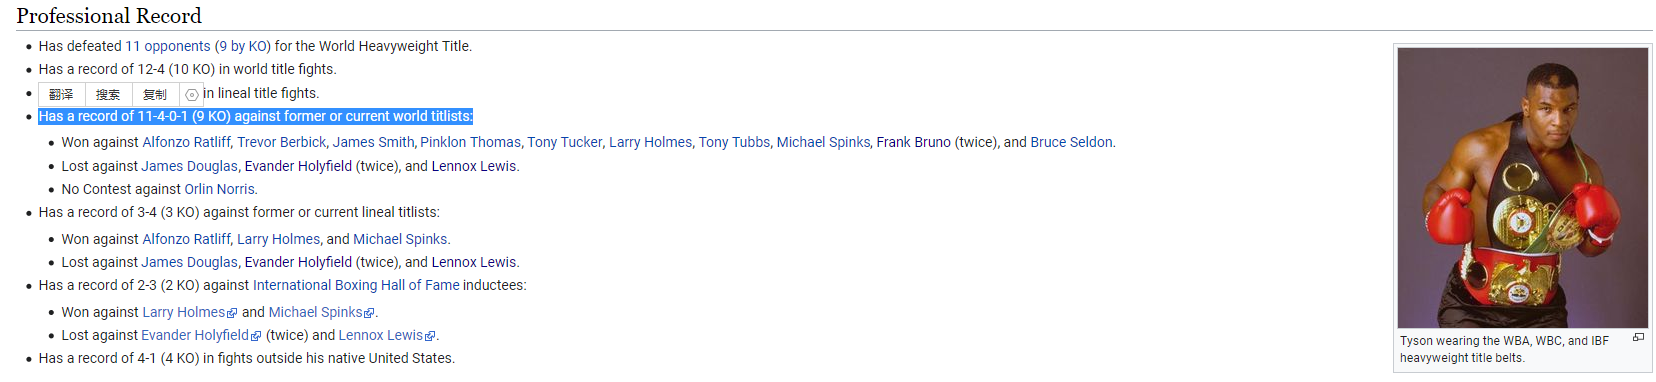Open the Orlin Norris link
Screen dimensions: 1656x382
click(220, 189)
